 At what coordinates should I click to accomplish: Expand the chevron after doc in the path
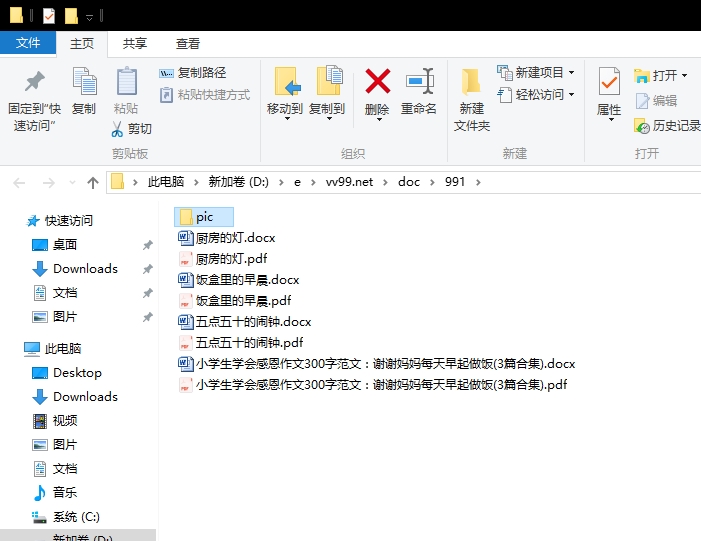pos(432,182)
